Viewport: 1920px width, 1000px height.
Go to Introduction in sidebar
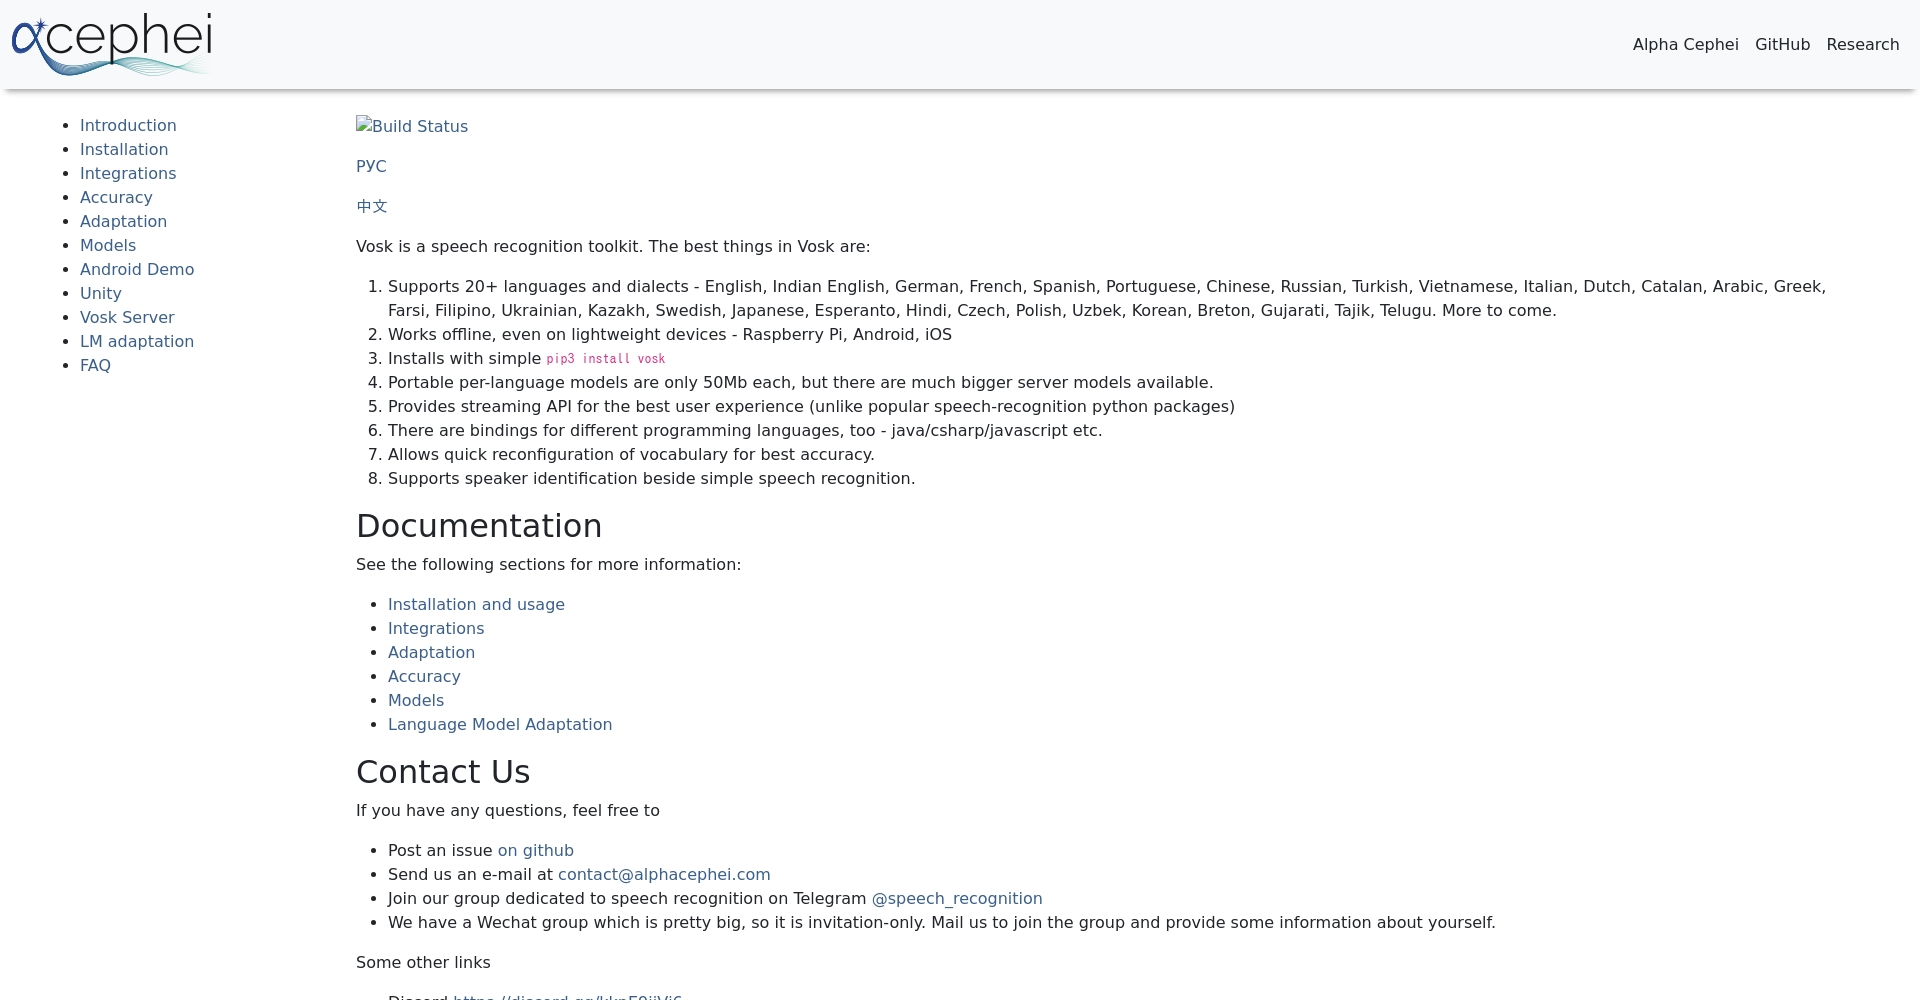[x=128, y=125]
